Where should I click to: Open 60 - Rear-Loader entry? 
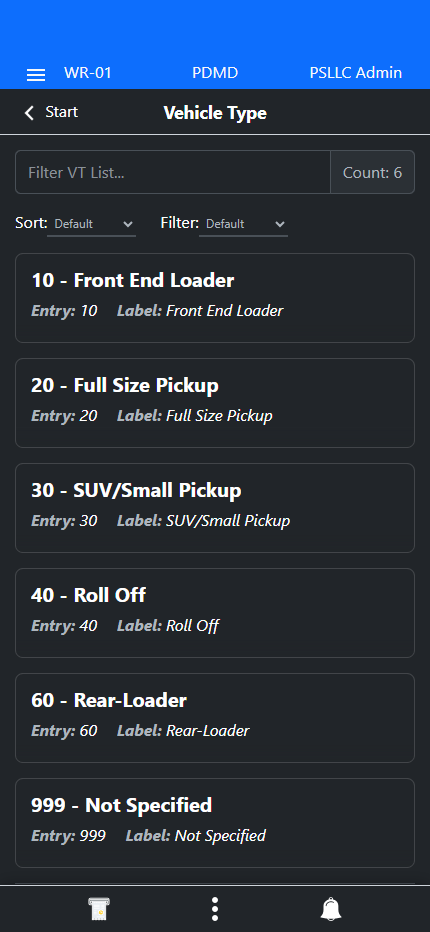click(x=215, y=718)
